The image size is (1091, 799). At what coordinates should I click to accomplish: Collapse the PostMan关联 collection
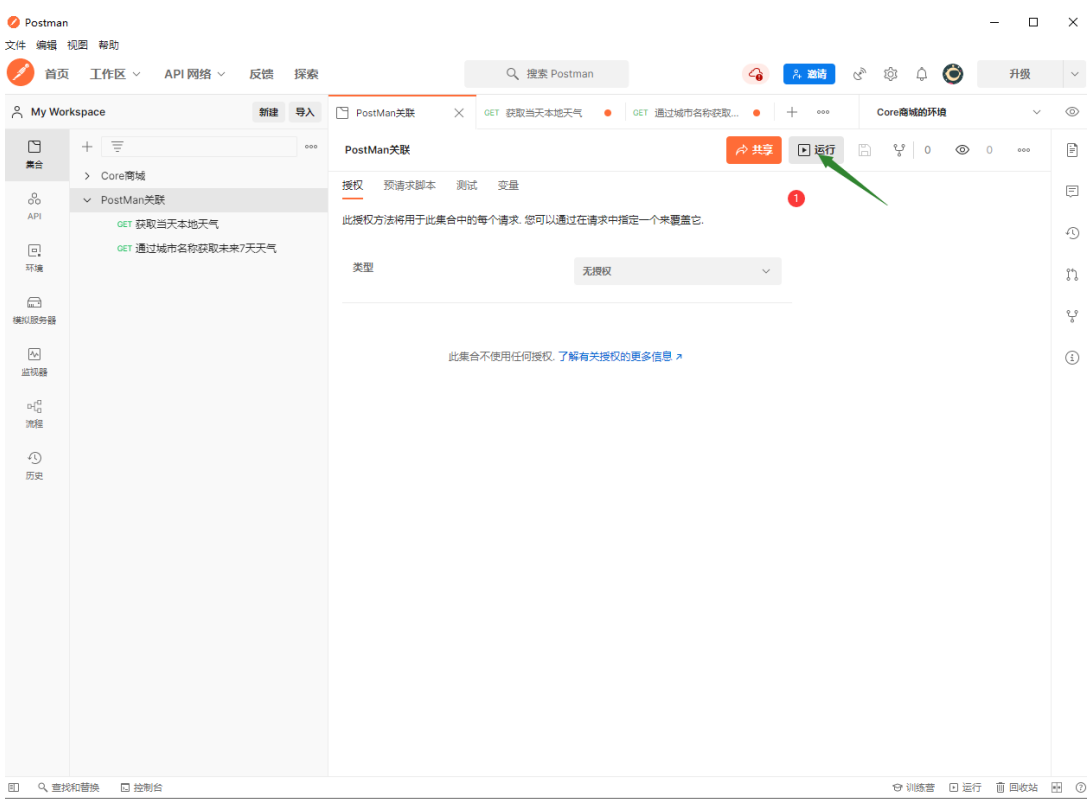[87, 200]
